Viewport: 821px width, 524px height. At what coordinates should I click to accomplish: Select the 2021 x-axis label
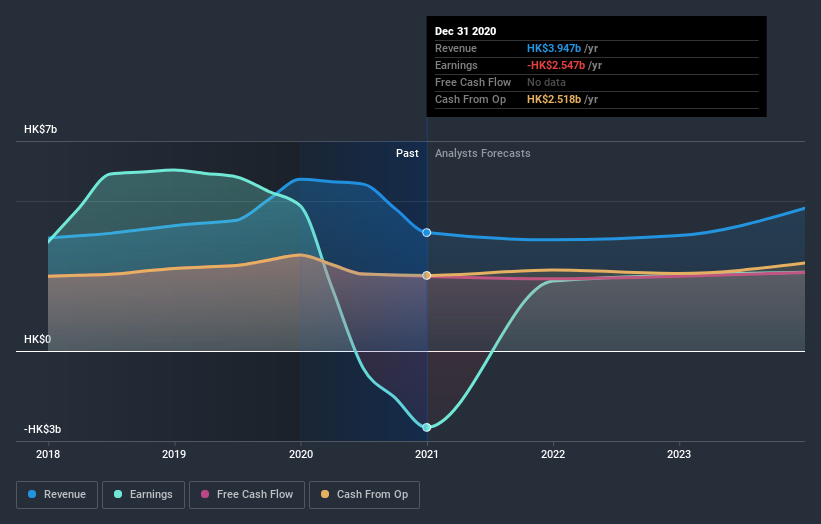click(427, 454)
